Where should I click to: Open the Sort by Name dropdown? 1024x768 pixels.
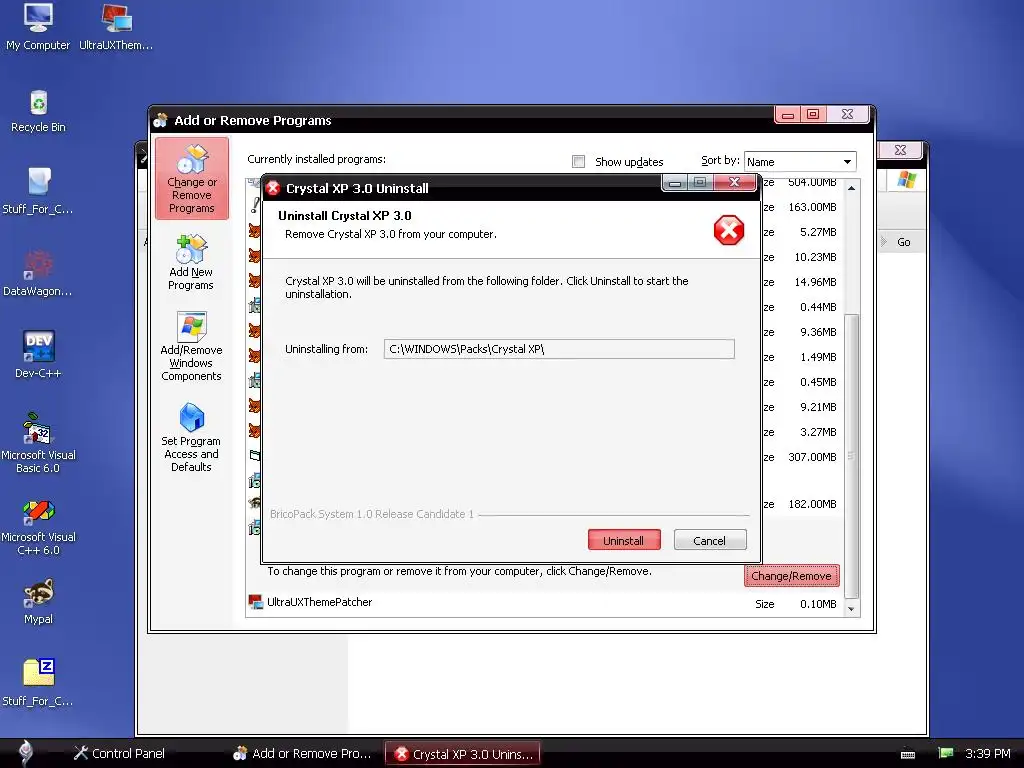pos(800,161)
